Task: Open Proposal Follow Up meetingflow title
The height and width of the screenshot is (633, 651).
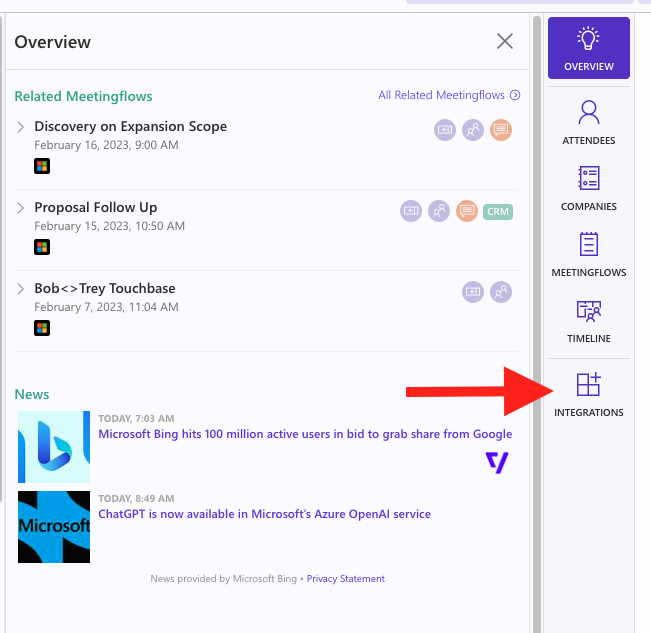Action: point(95,207)
